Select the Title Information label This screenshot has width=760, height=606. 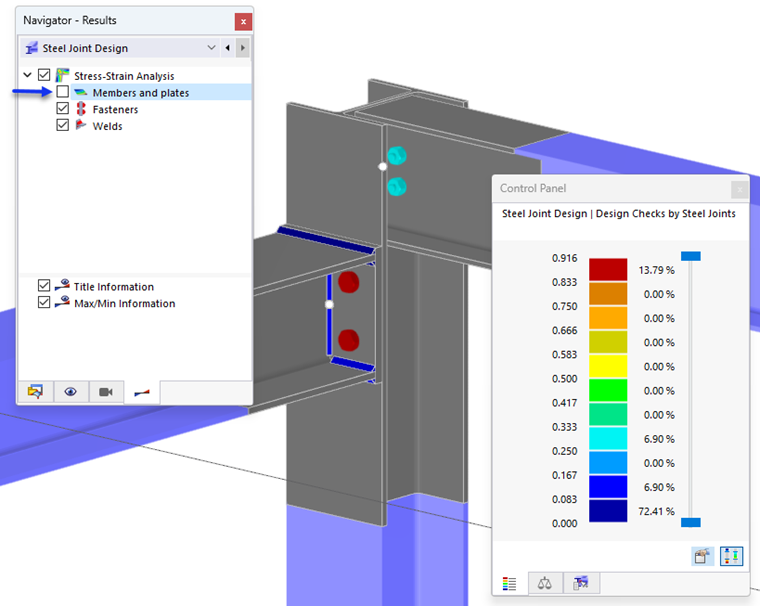coord(114,287)
